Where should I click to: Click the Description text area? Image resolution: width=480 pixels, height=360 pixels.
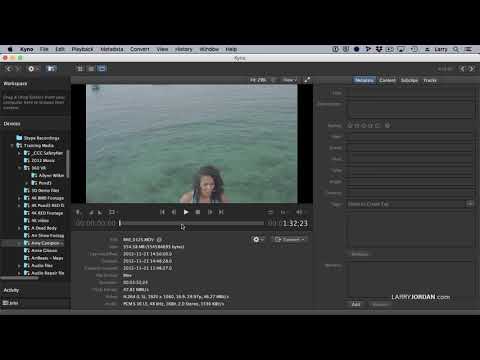409,109
